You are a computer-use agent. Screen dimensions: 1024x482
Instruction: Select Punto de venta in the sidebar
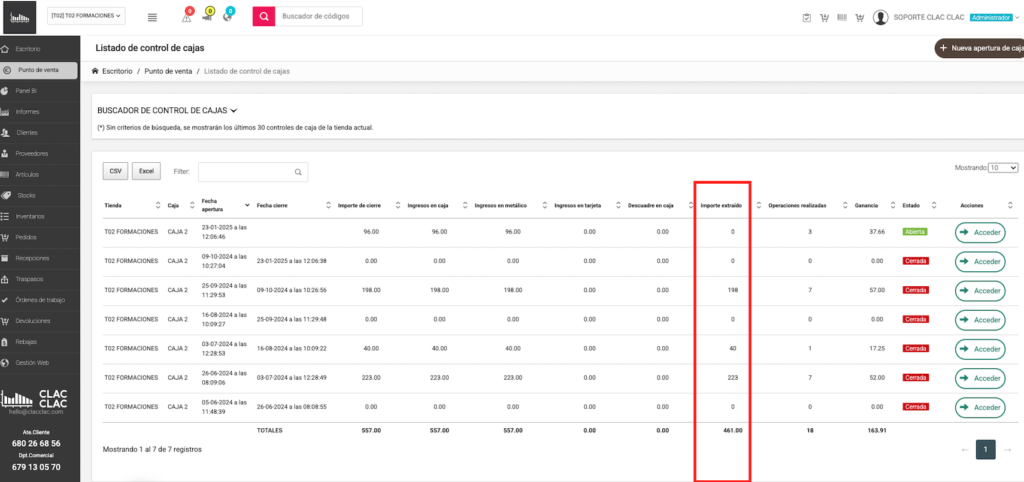click(39, 70)
